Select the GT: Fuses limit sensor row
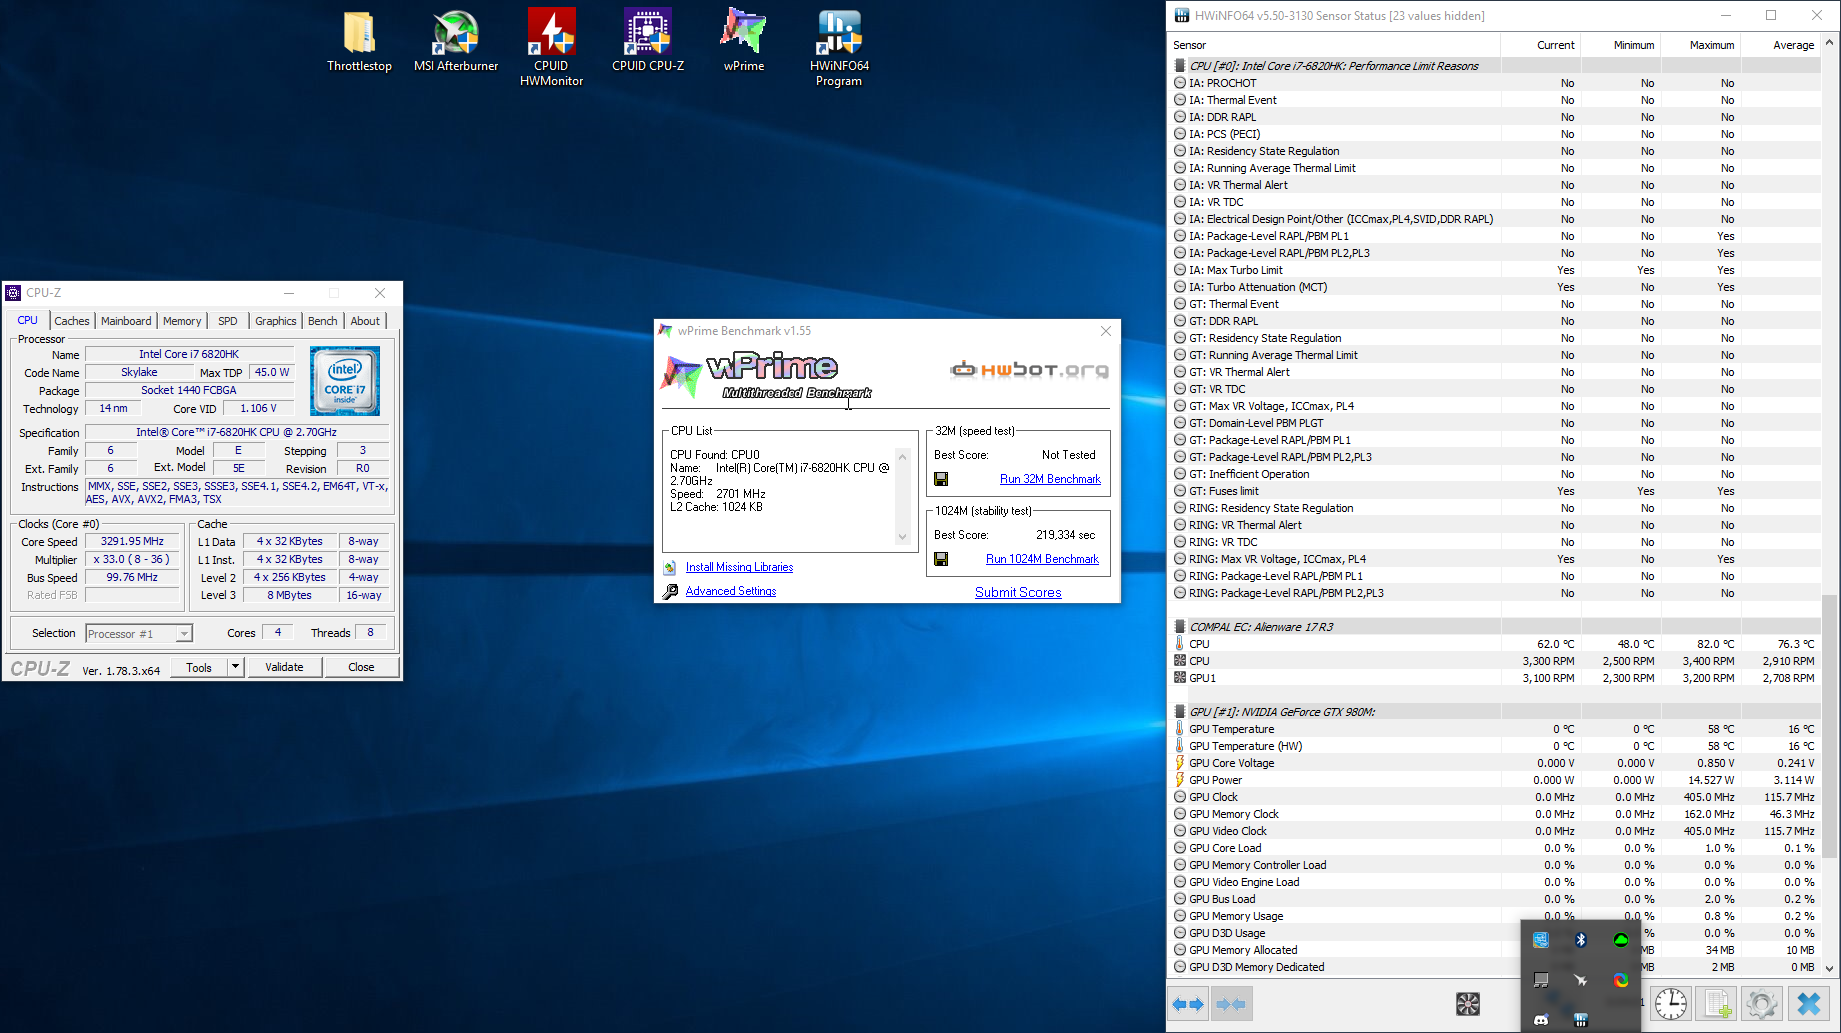The width and height of the screenshot is (1841, 1033). coord(1496,491)
